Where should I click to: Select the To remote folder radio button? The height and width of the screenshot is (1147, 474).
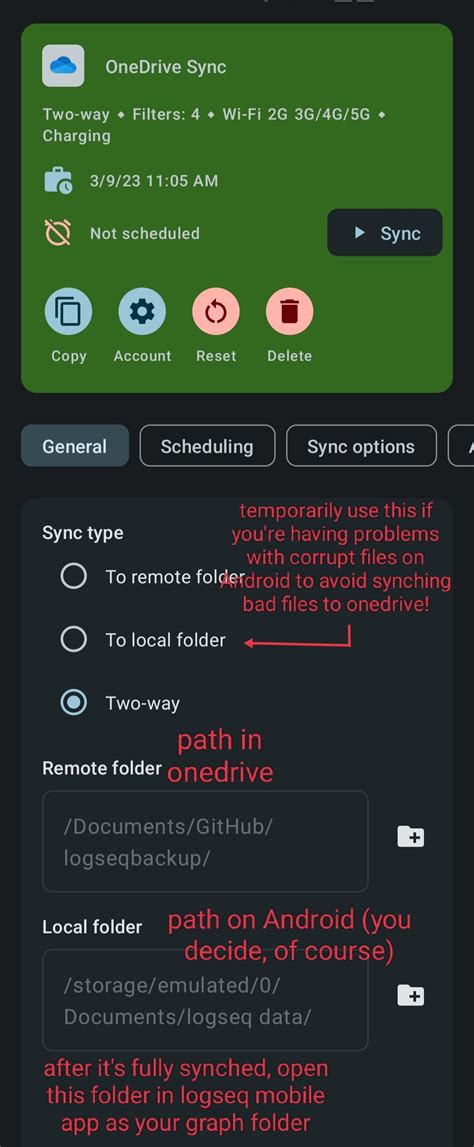tap(74, 576)
